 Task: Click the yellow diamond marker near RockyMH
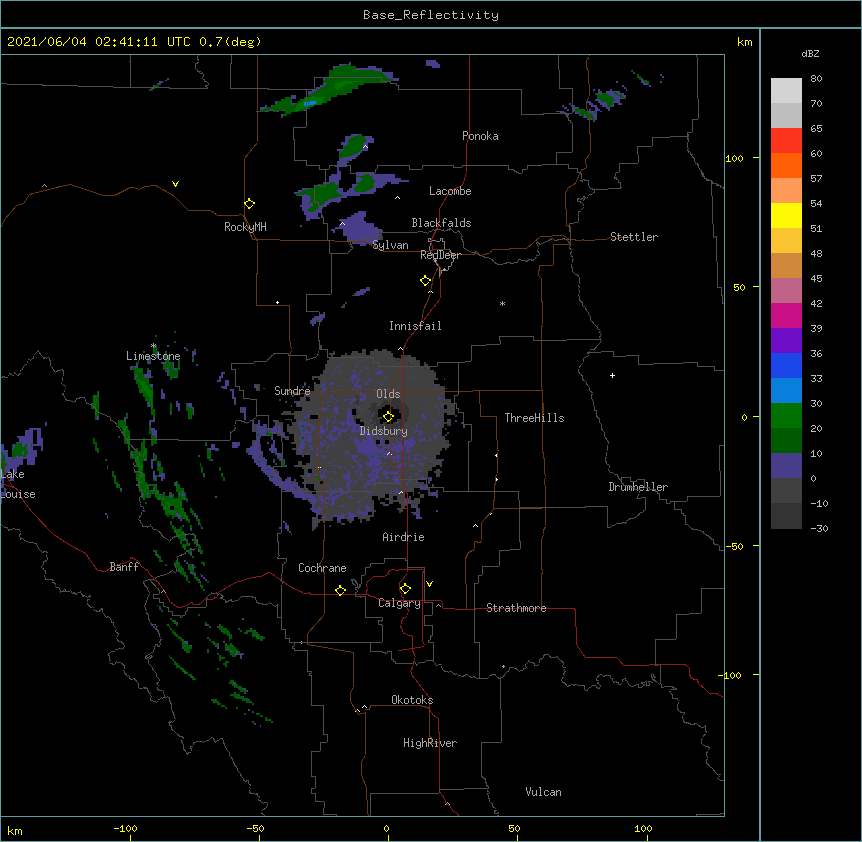(x=249, y=204)
